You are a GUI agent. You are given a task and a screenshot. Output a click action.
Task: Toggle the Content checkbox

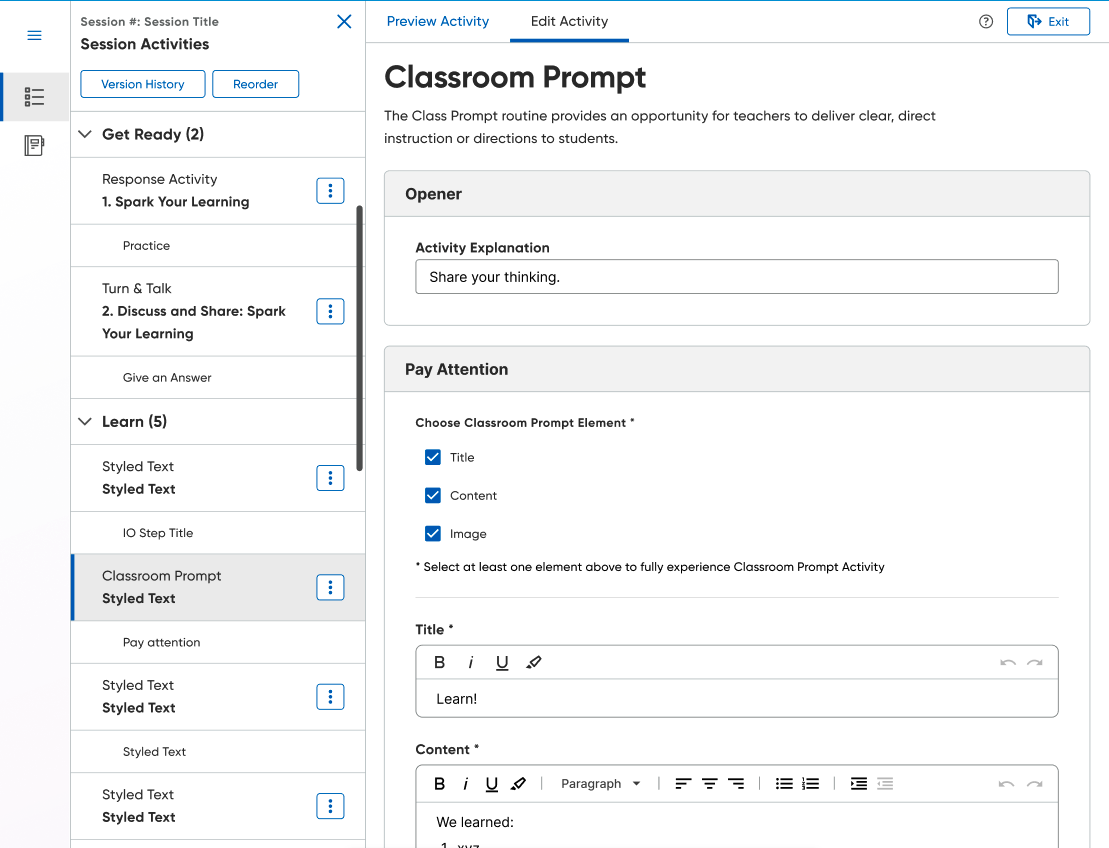point(433,496)
